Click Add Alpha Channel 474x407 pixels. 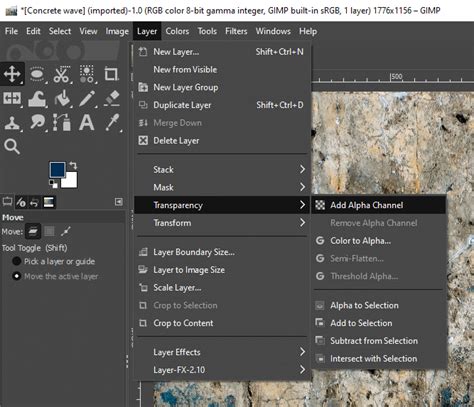379,205
